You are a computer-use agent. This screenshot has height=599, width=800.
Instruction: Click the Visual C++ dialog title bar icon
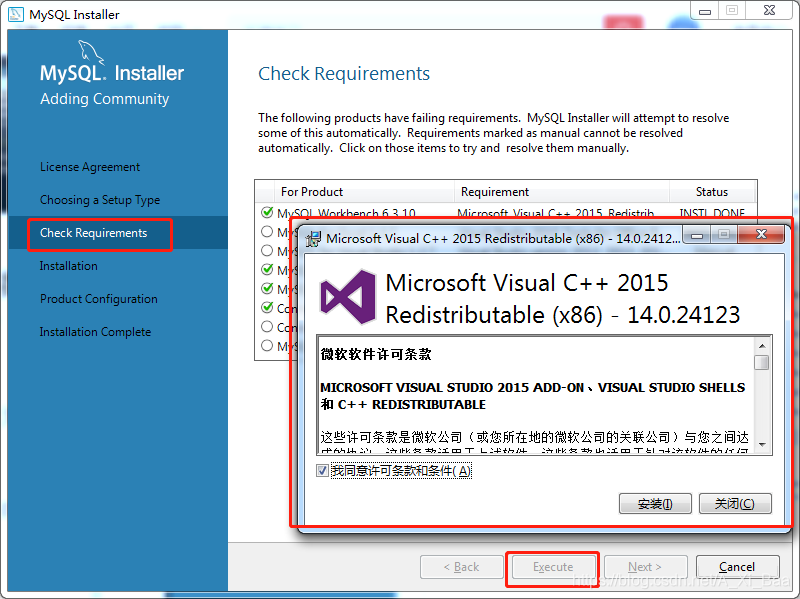point(313,238)
